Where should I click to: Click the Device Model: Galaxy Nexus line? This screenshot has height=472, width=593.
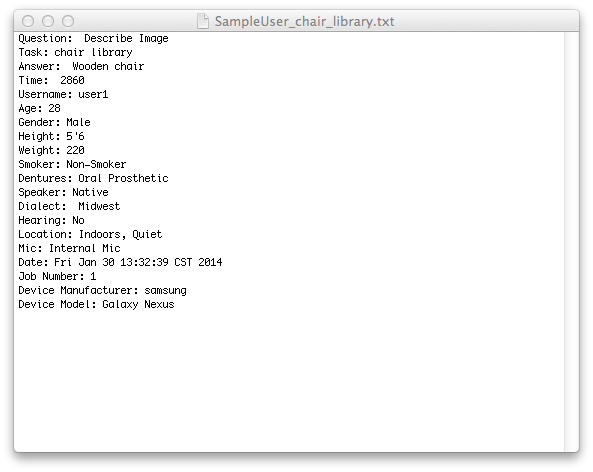96,304
